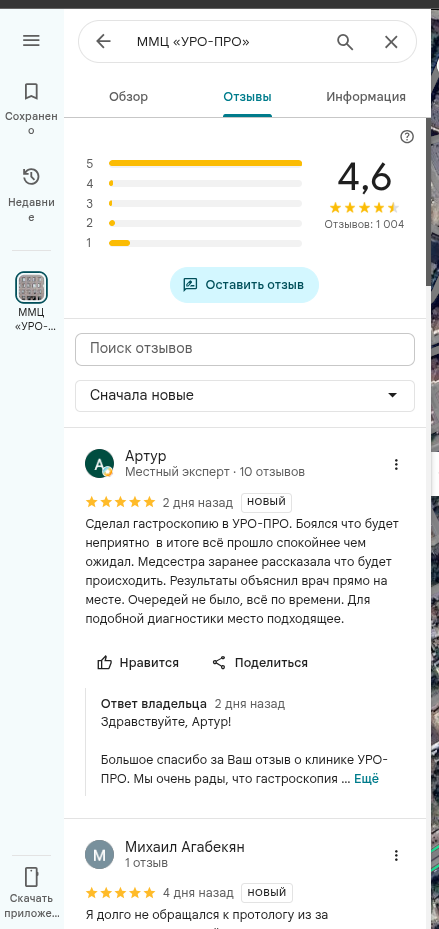
Task: Click the Здравствуйте, Артур! reply text
Action: tap(166, 723)
